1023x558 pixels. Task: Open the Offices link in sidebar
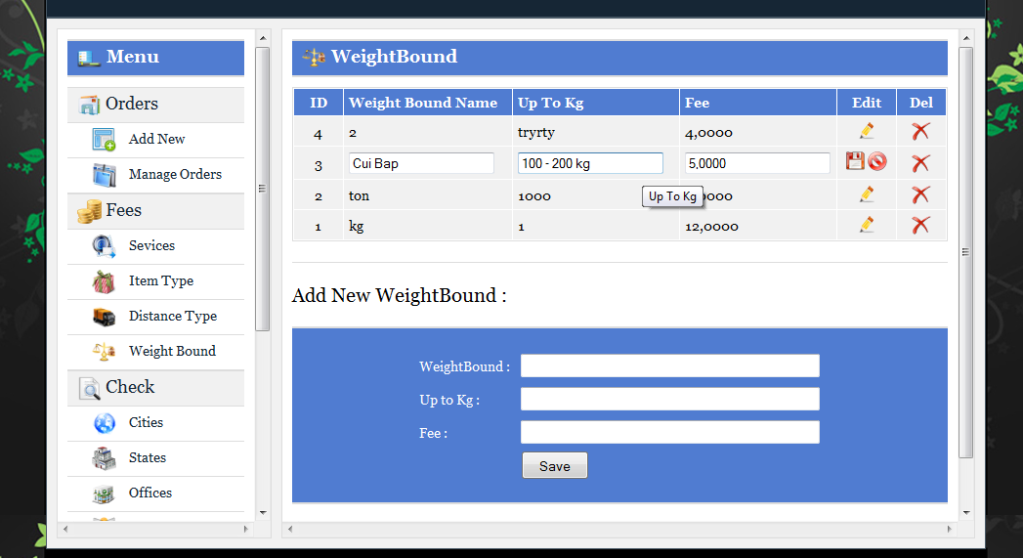coord(150,493)
